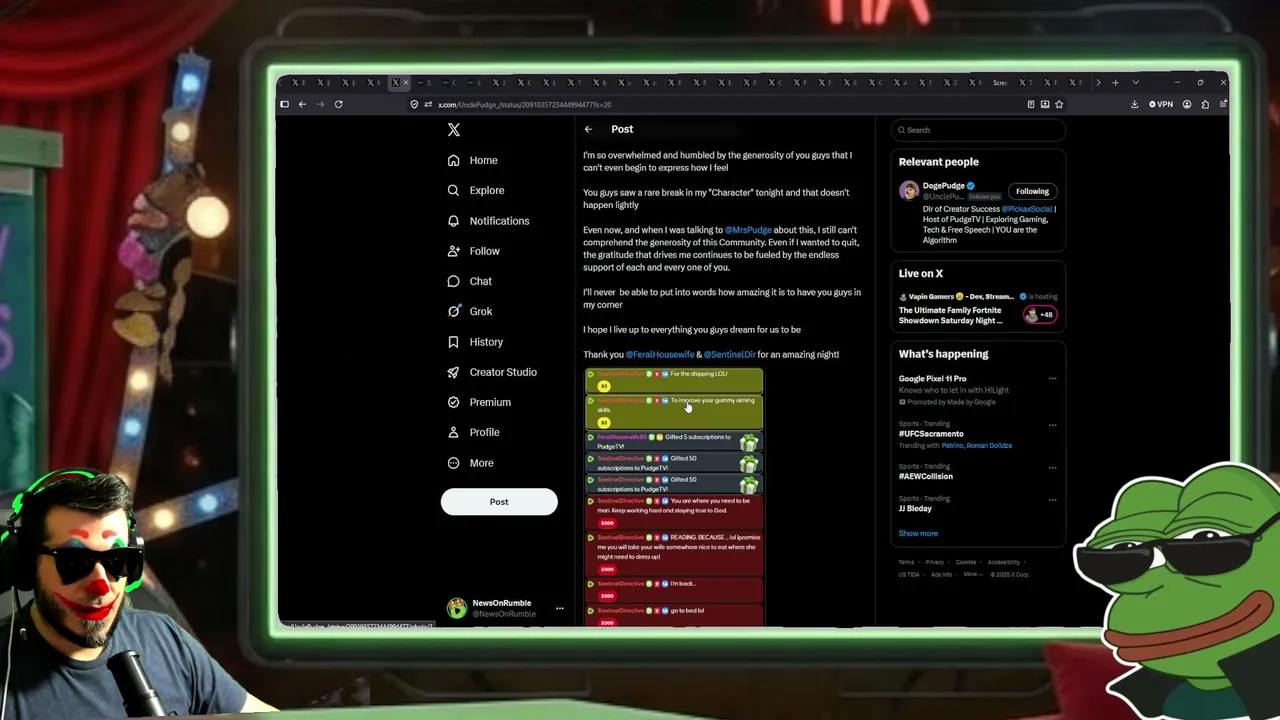Image resolution: width=1280 pixels, height=720 pixels.
Task: Click the More circle icon in the sidebar
Action: click(x=454, y=463)
